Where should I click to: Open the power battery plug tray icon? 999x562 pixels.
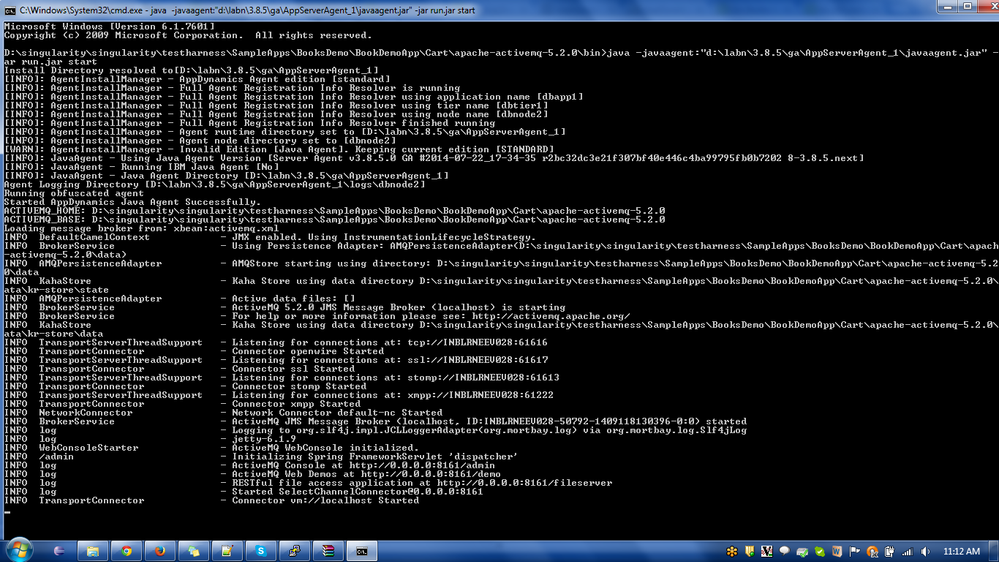coord(889,552)
